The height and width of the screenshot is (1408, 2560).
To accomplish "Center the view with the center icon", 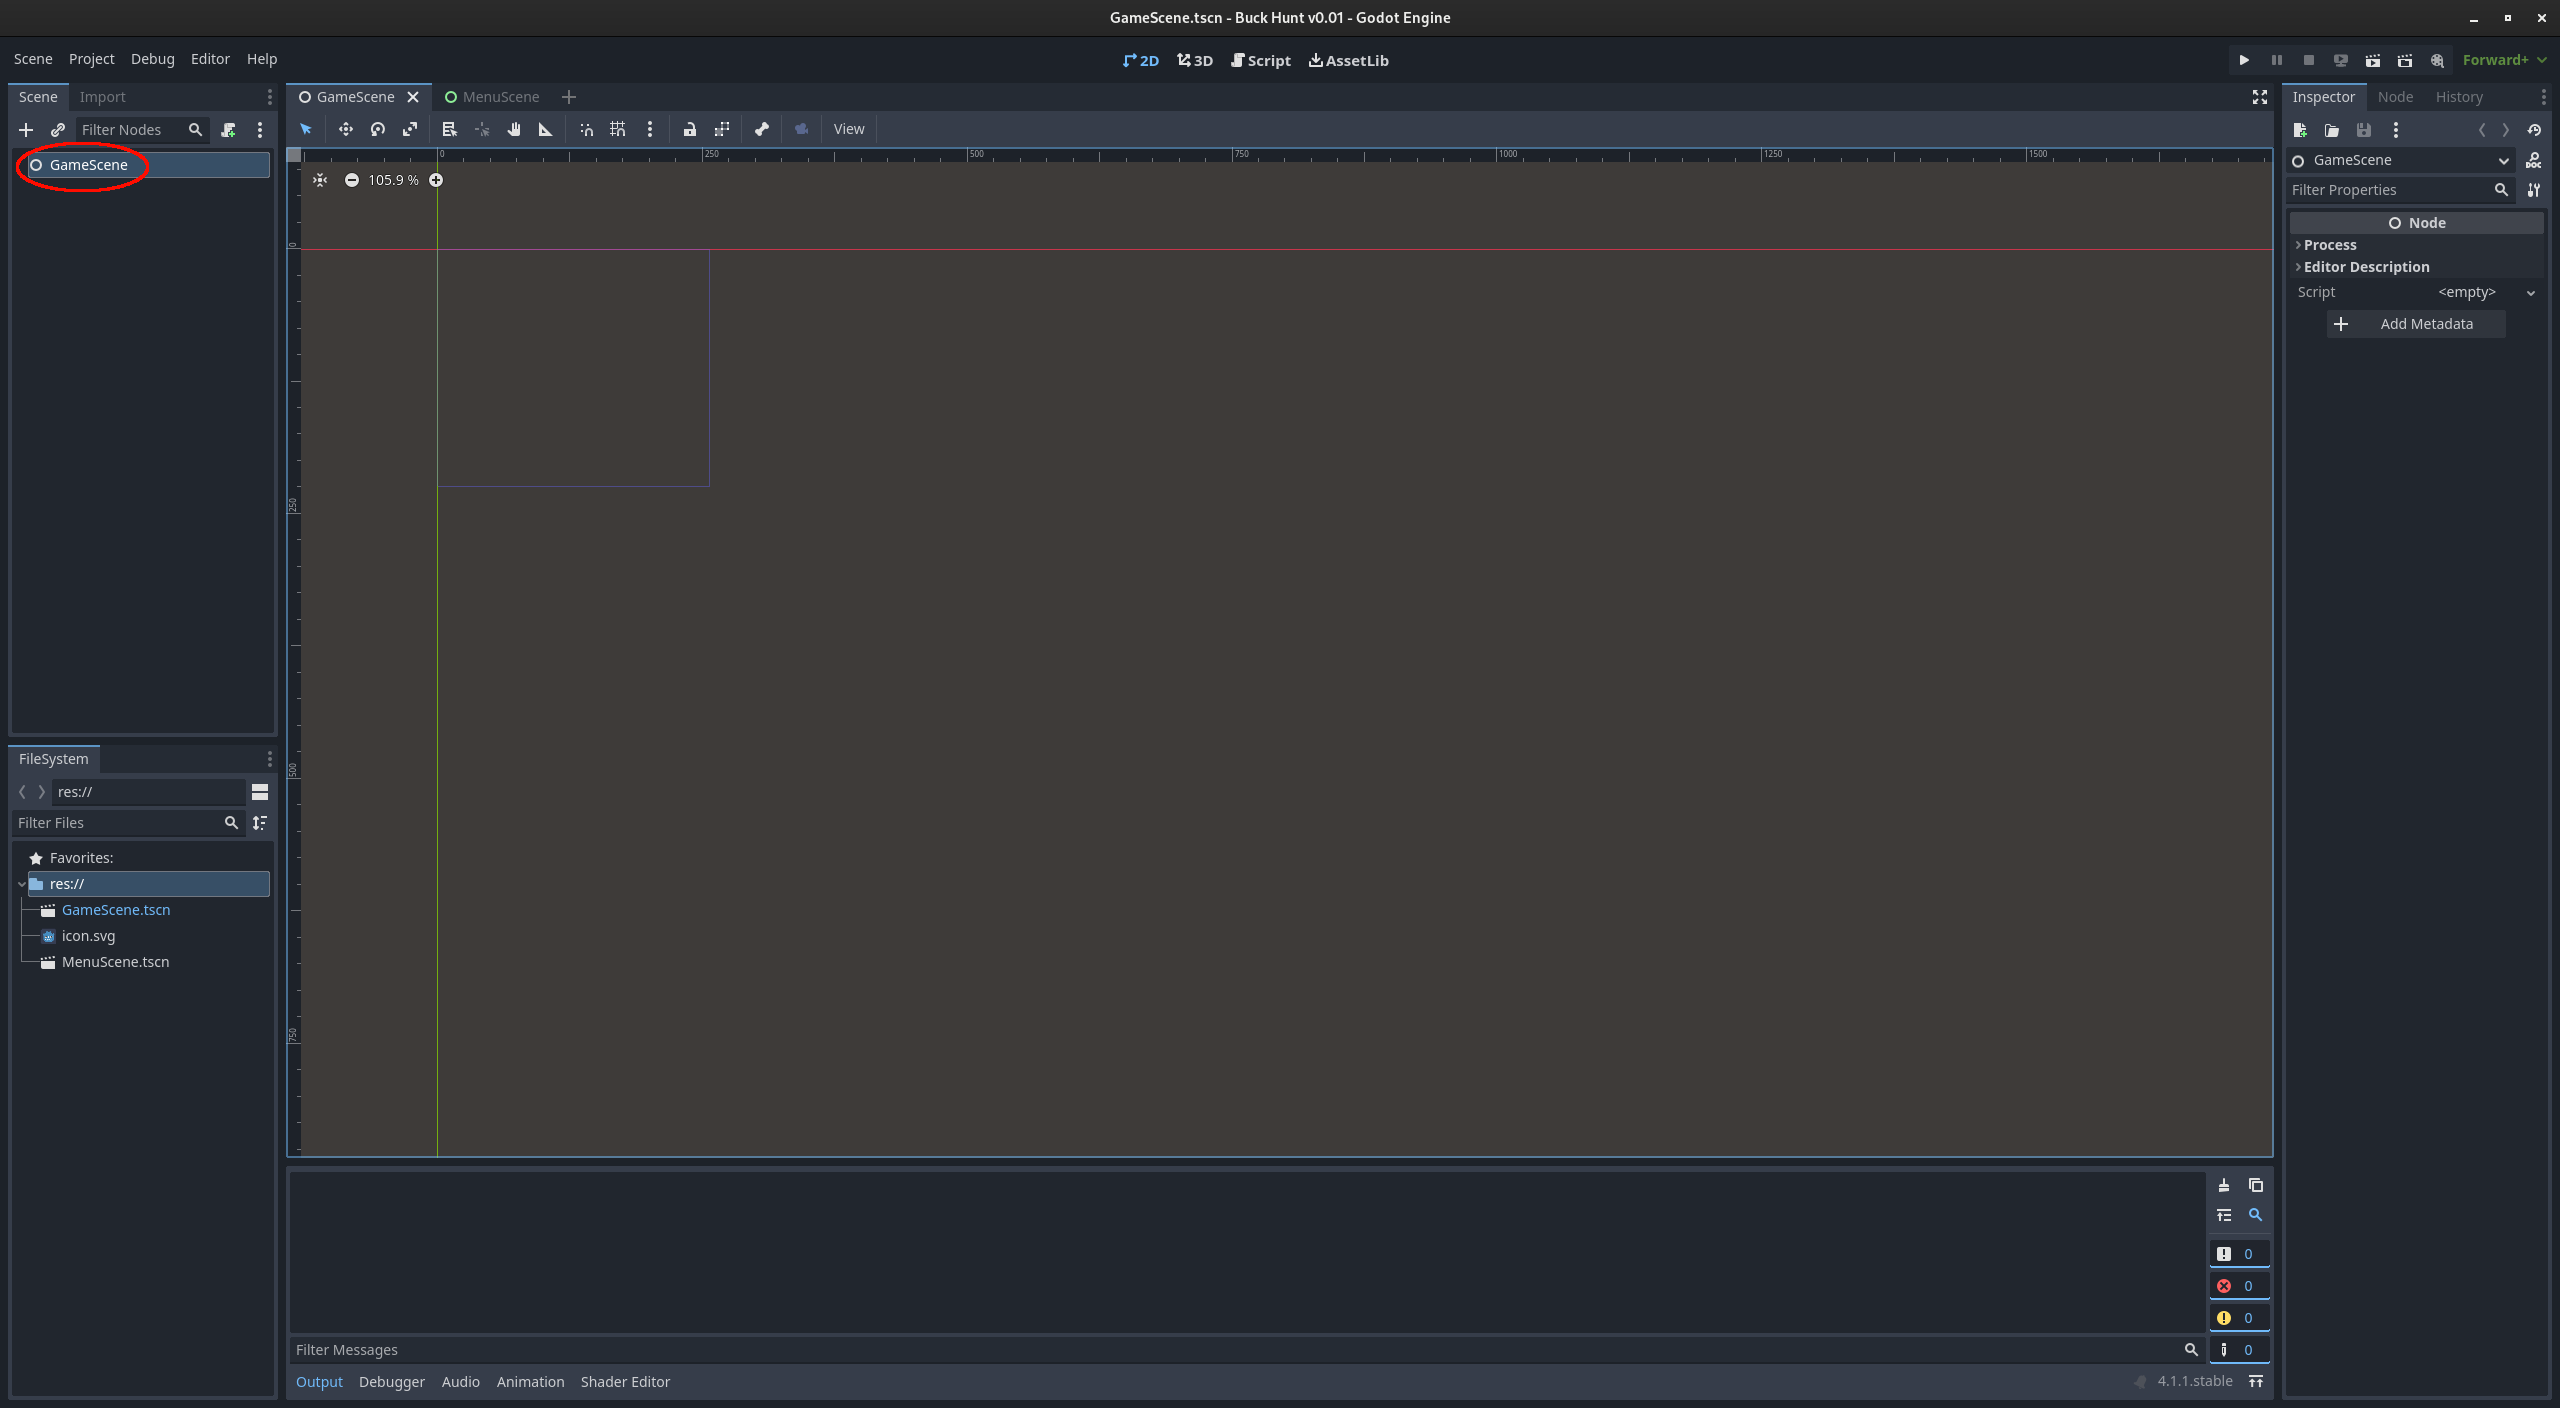I will [320, 180].
